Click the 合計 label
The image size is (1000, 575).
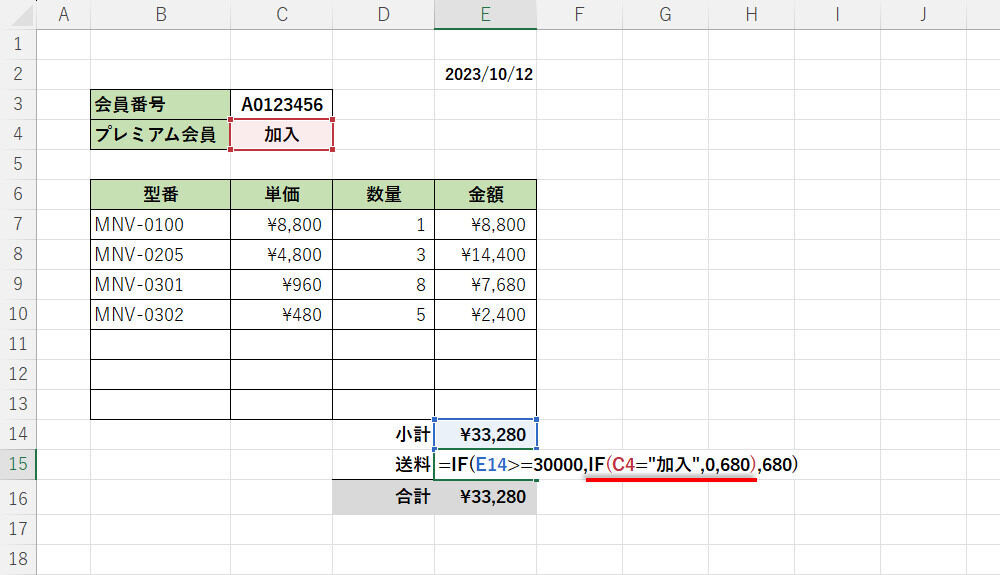coord(413,497)
